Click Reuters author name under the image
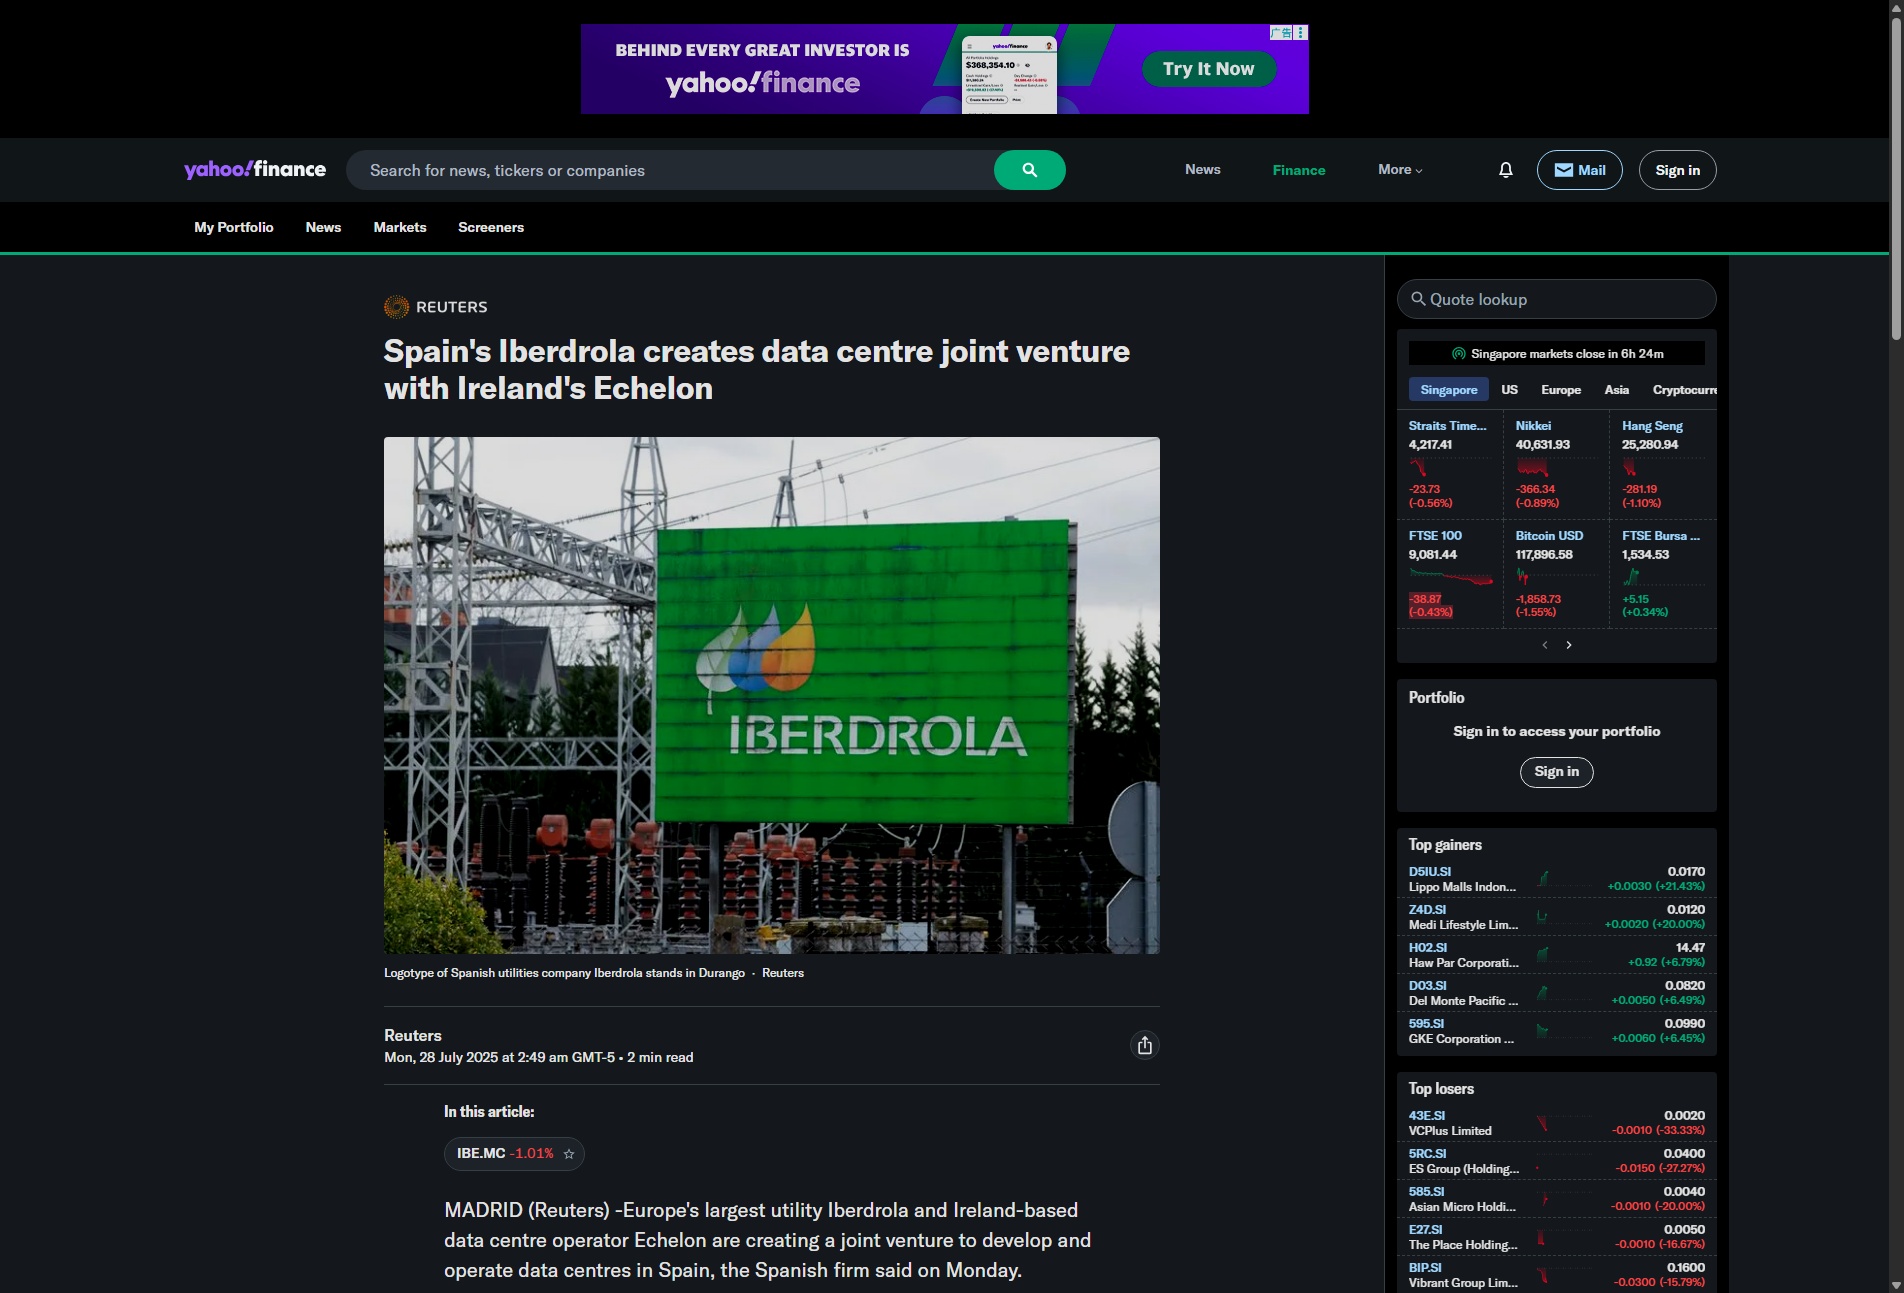1904x1293 pixels. click(412, 1036)
